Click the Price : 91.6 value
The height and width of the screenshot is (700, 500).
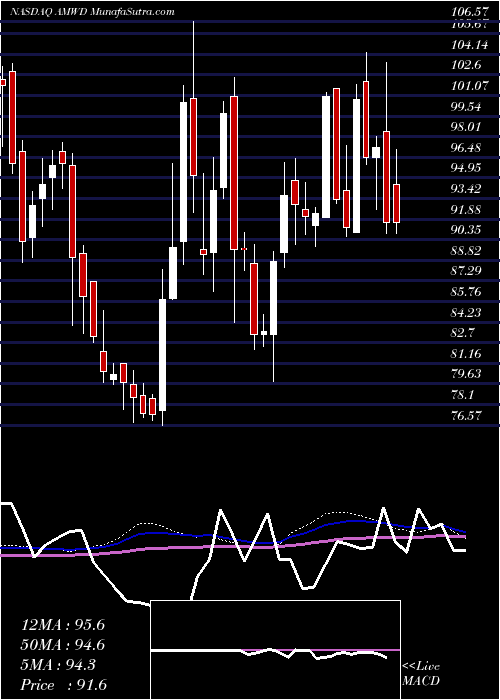coord(63,685)
